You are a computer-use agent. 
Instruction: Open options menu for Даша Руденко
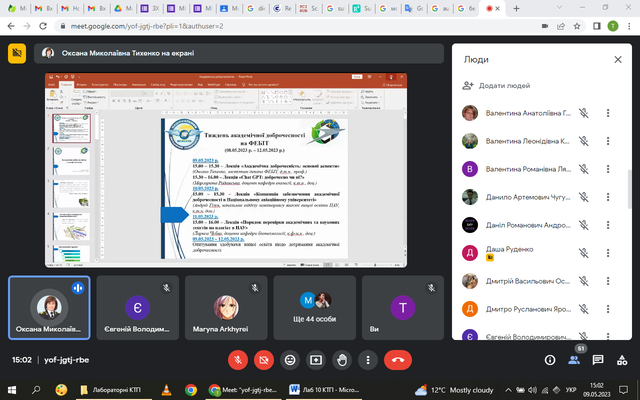point(608,253)
